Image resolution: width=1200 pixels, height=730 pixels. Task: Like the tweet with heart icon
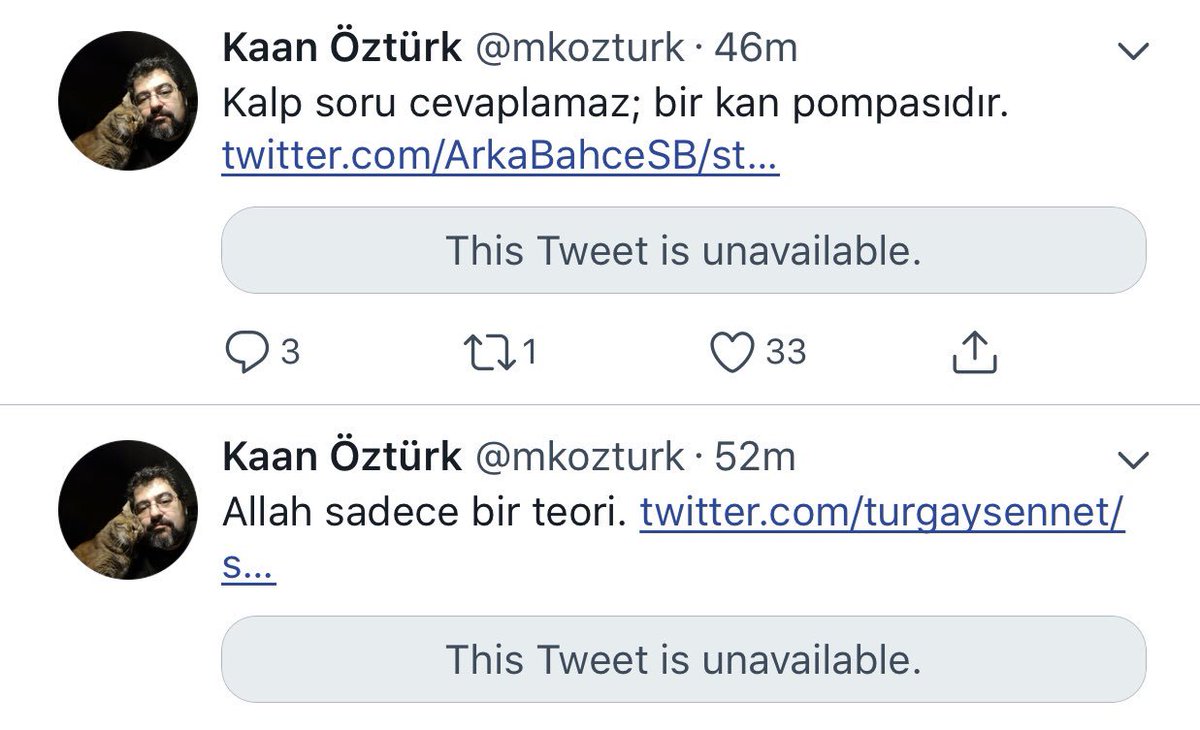(x=732, y=351)
